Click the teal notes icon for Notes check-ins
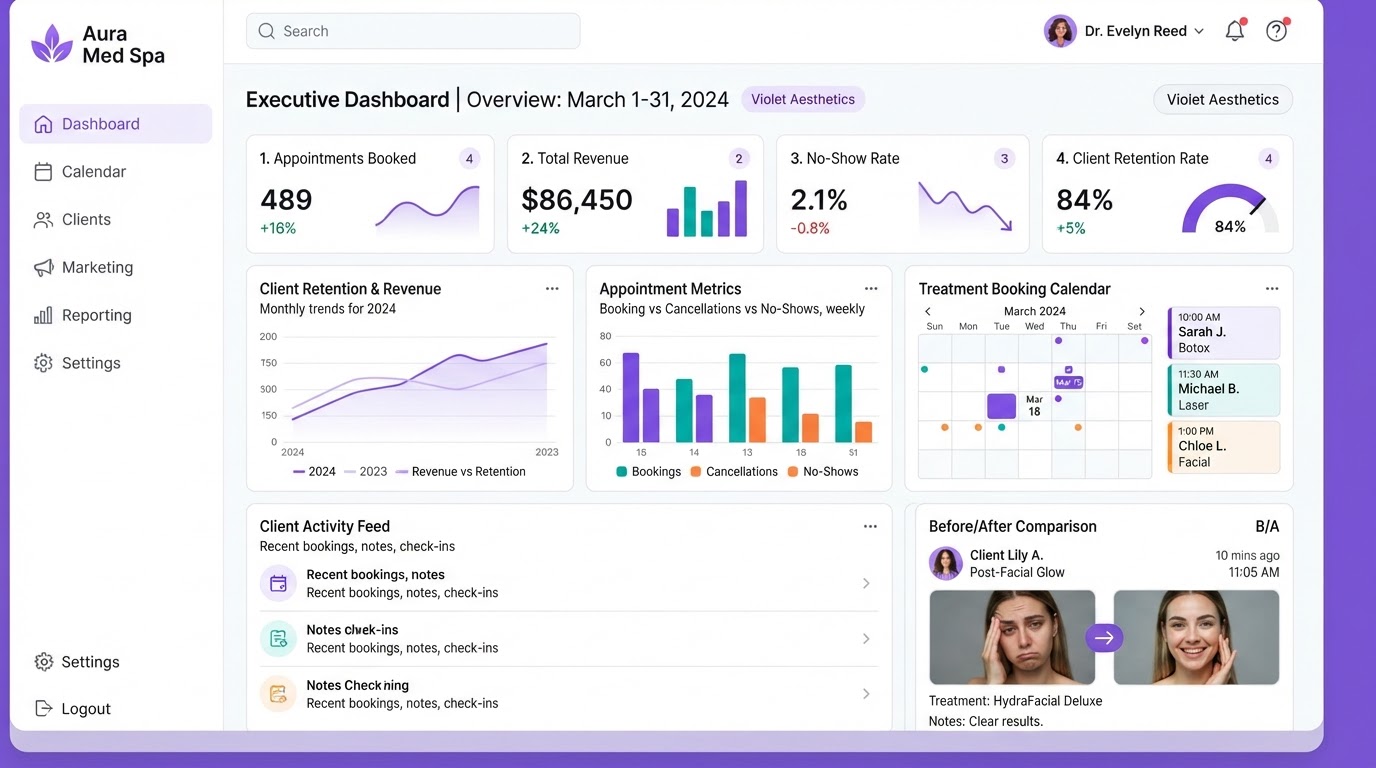Viewport: 1376px width, 768px height. [x=278, y=638]
